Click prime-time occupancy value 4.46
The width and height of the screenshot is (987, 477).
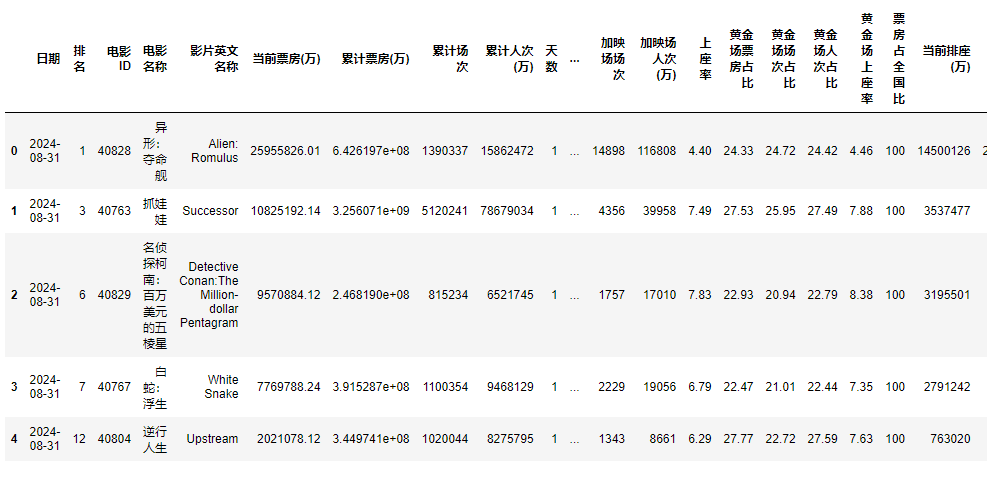click(861, 151)
